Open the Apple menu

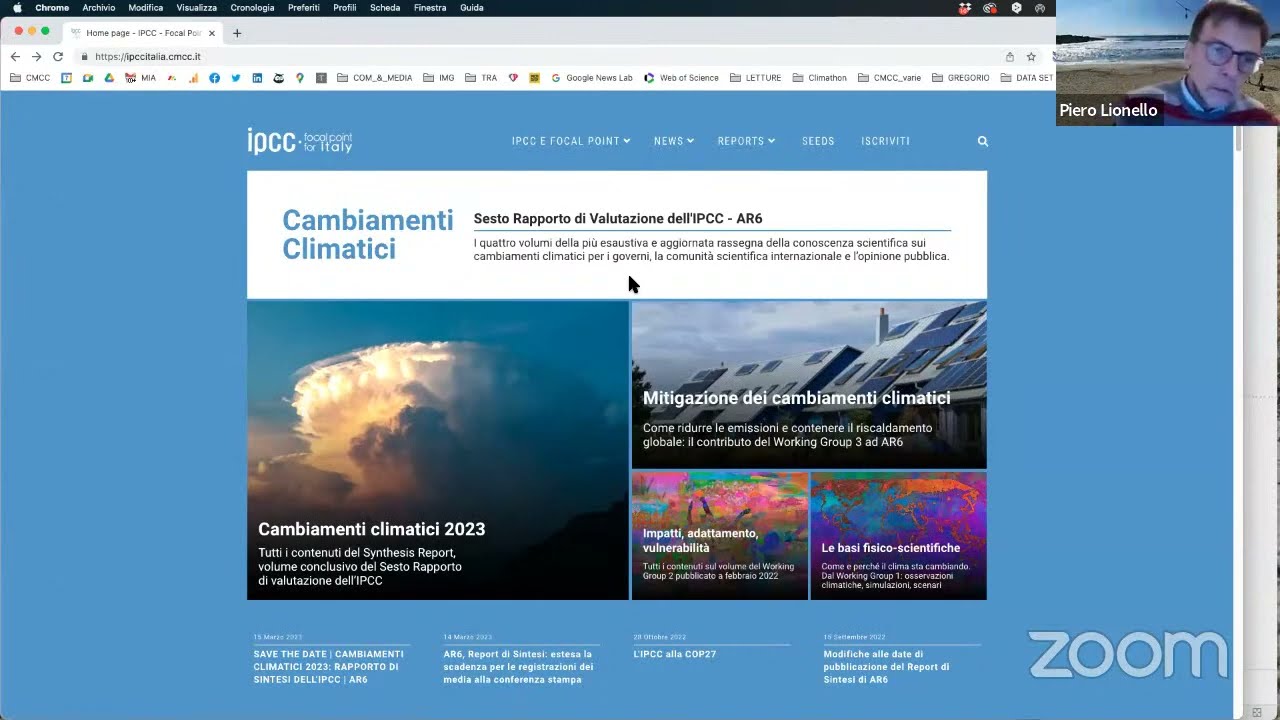[17, 7]
